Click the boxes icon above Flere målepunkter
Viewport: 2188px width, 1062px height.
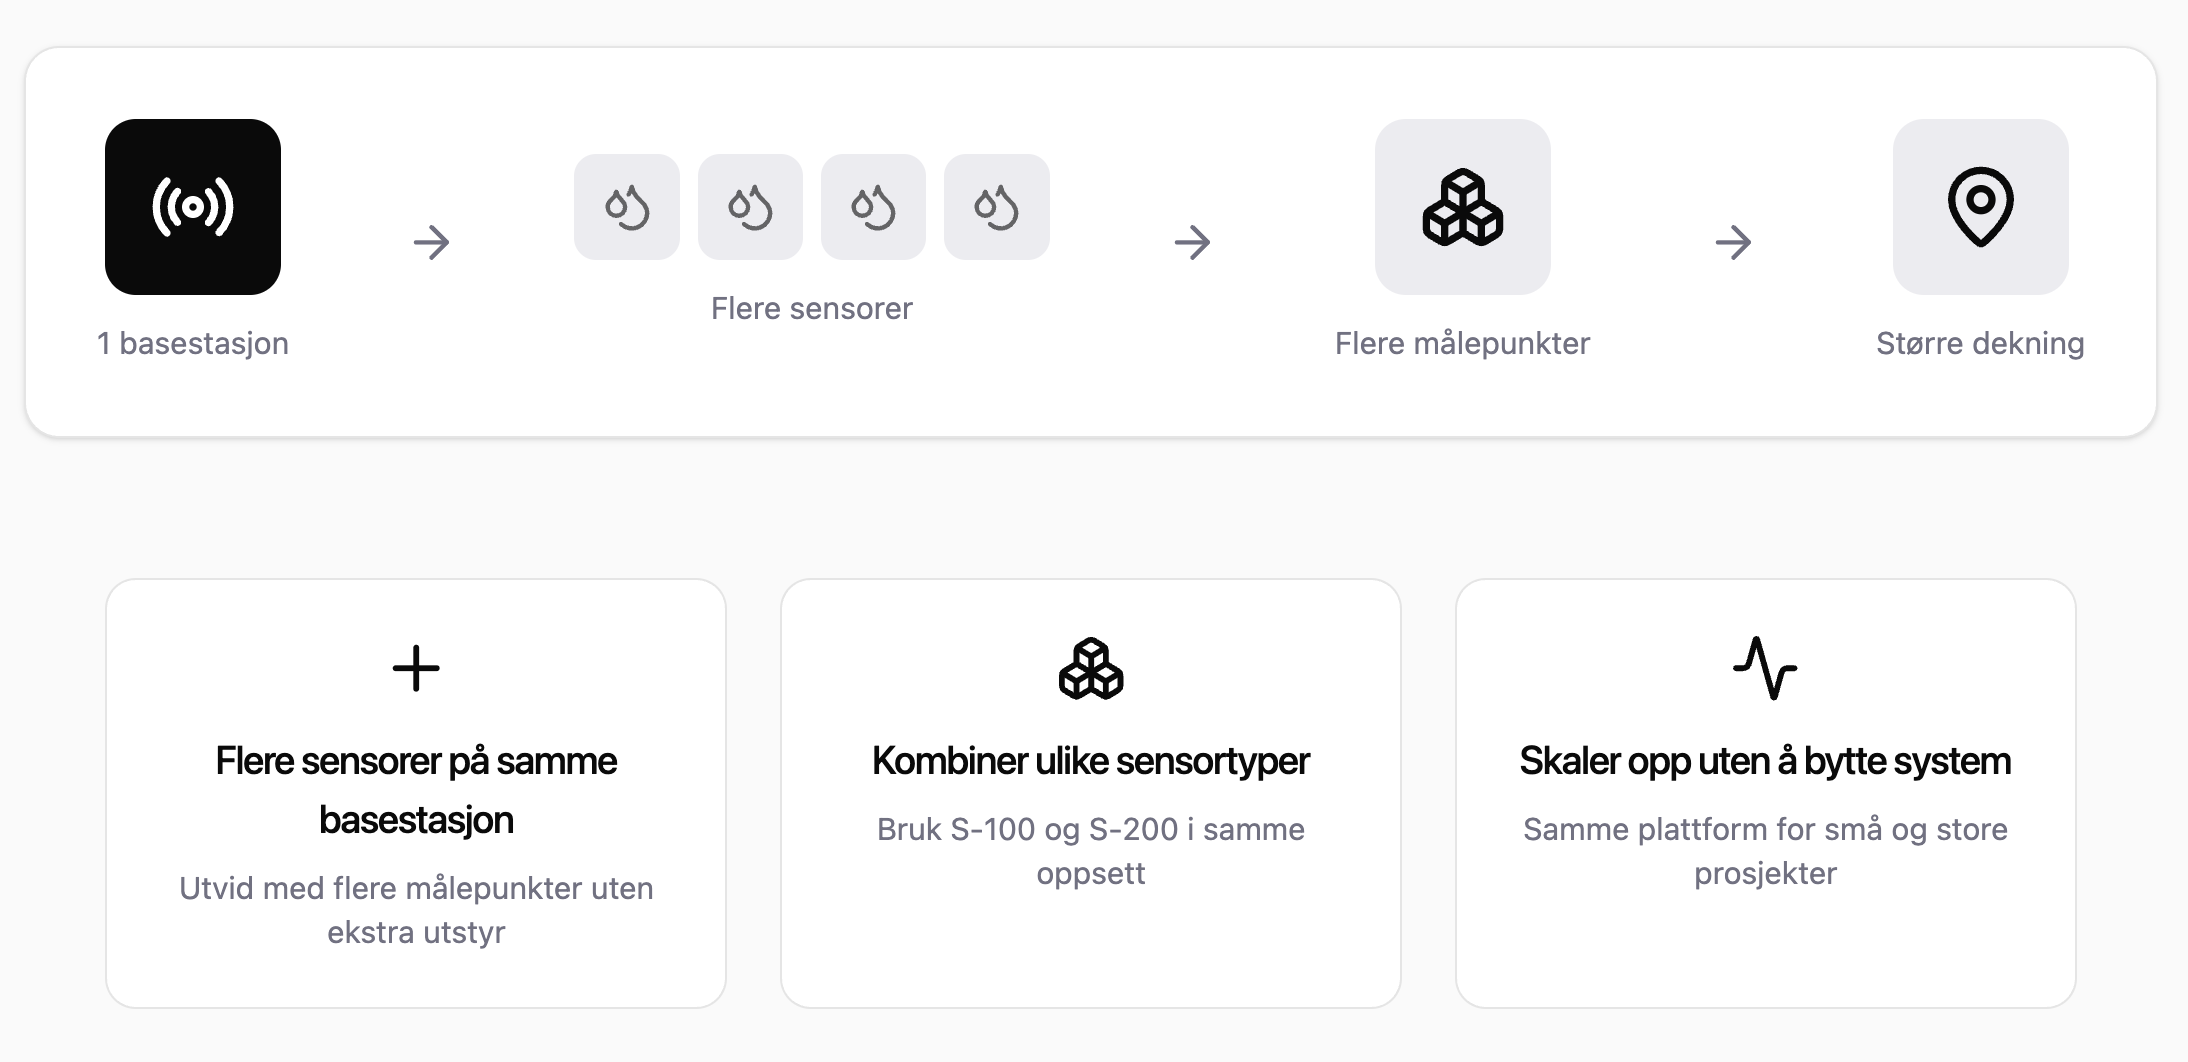click(1463, 207)
